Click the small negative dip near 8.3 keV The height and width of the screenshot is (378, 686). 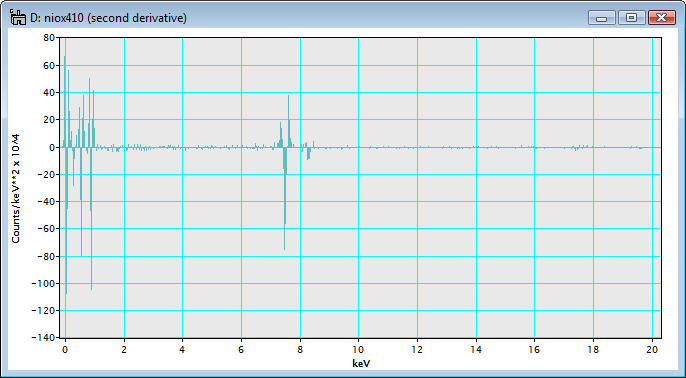coord(308,153)
